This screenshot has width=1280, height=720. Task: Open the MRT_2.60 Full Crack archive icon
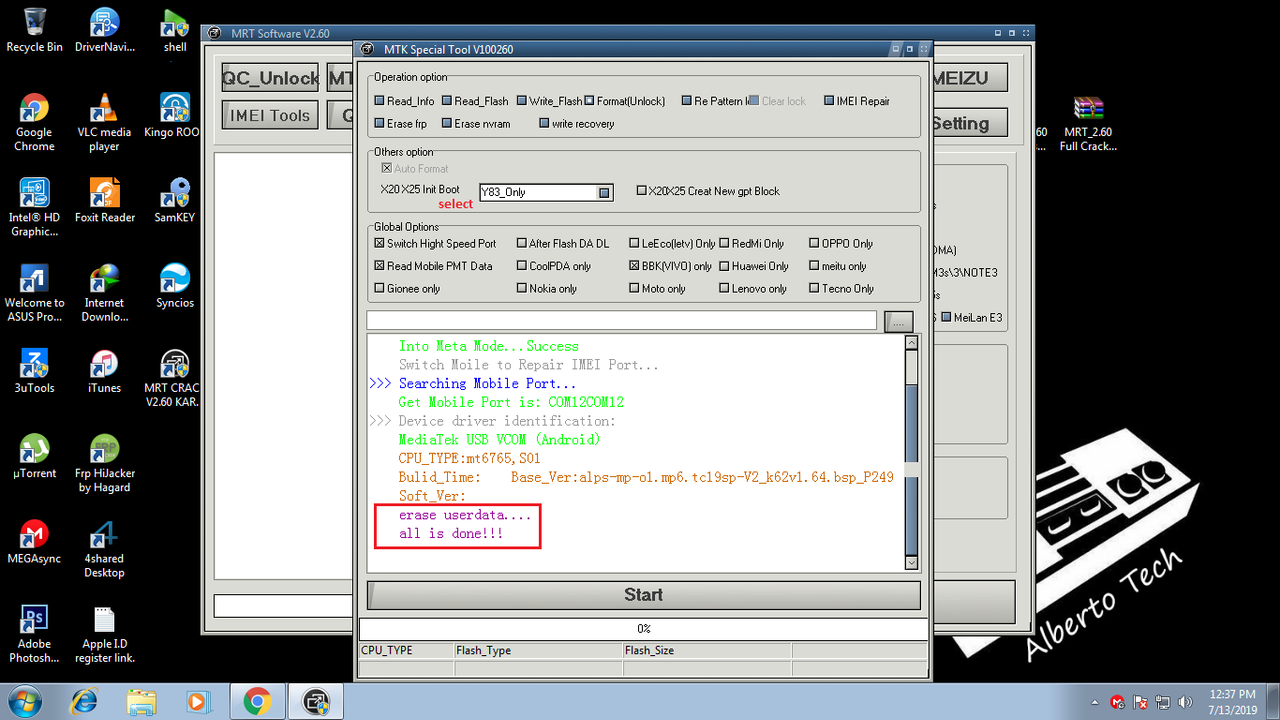1088,122
